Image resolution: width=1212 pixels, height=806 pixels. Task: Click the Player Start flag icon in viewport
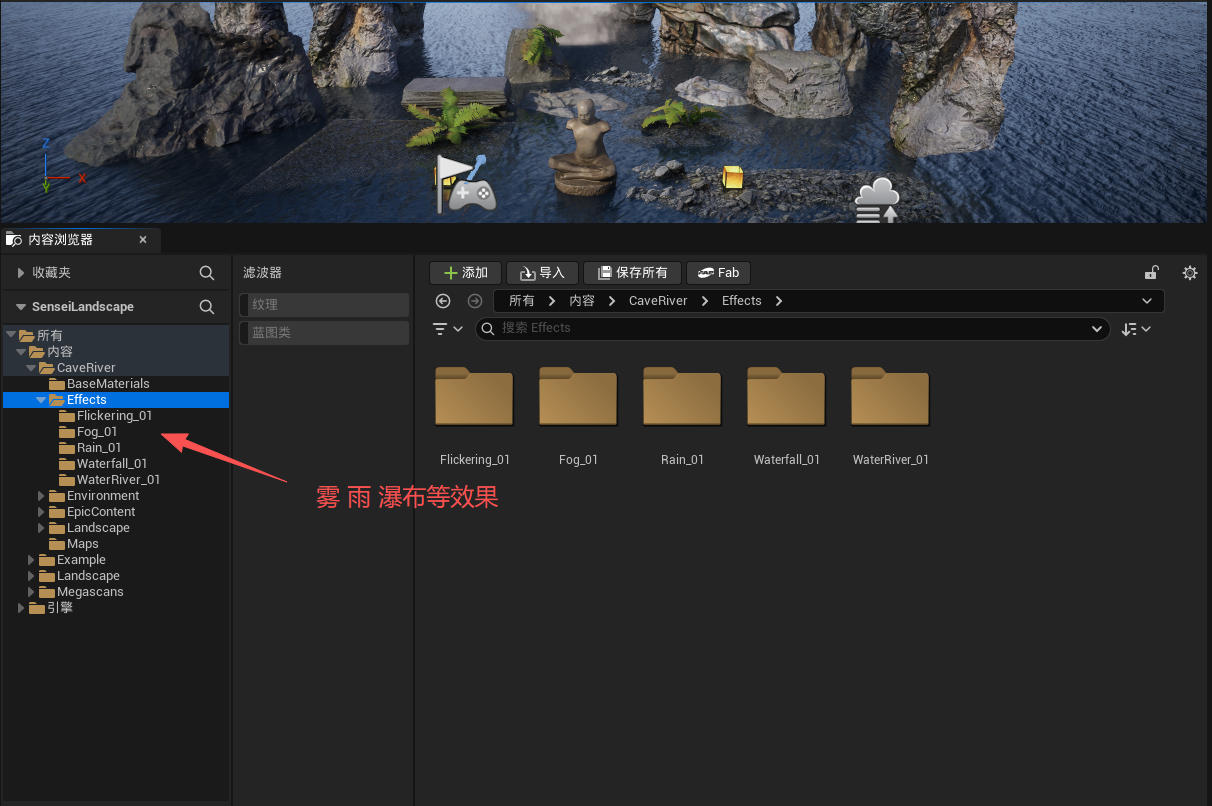pyautogui.click(x=465, y=183)
